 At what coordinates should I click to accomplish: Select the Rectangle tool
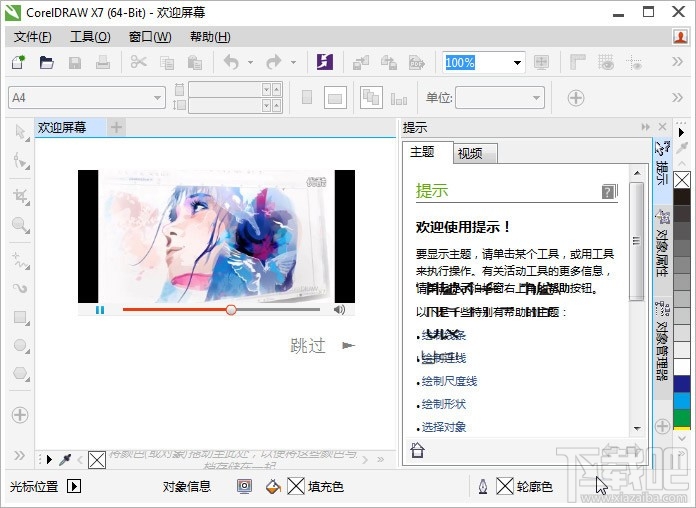[20, 318]
